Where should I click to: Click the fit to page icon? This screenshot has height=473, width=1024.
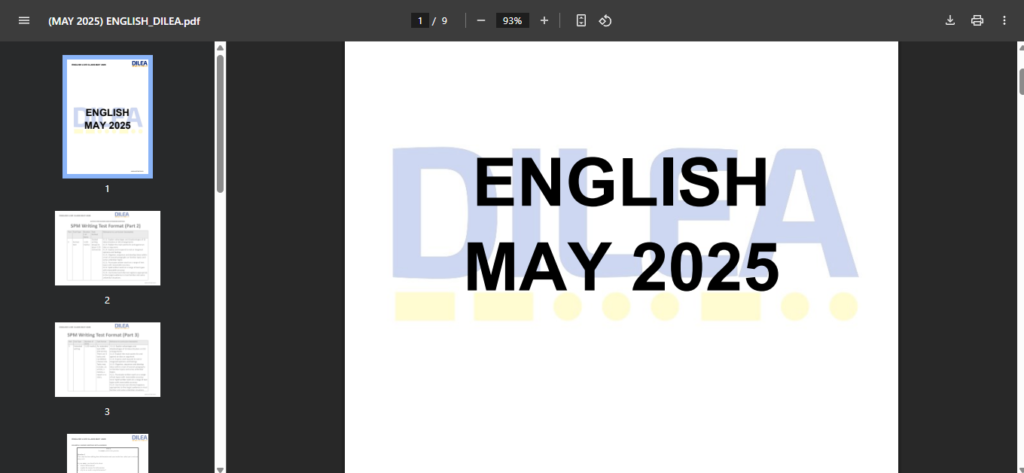[581, 20]
